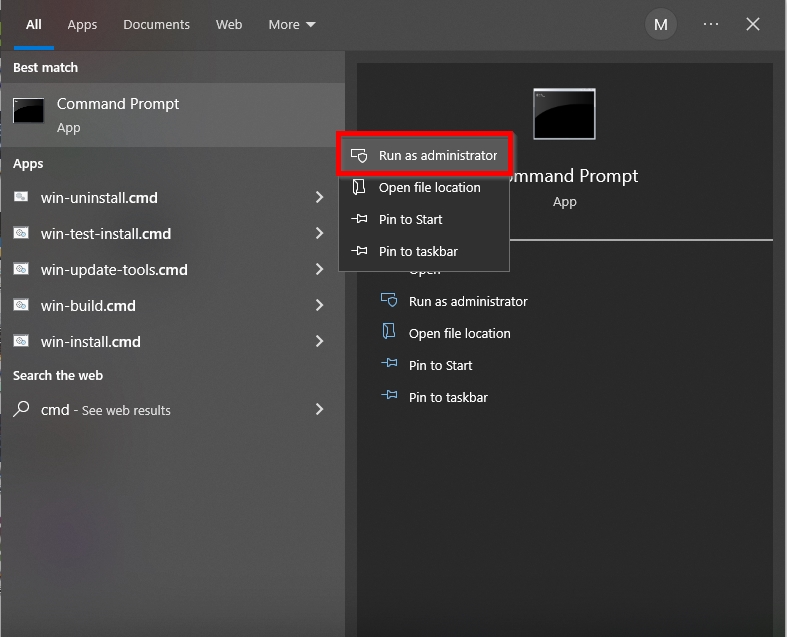Click the folder icon beside Open file location in preview pane
The height and width of the screenshot is (637, 787).
[389, 333]
